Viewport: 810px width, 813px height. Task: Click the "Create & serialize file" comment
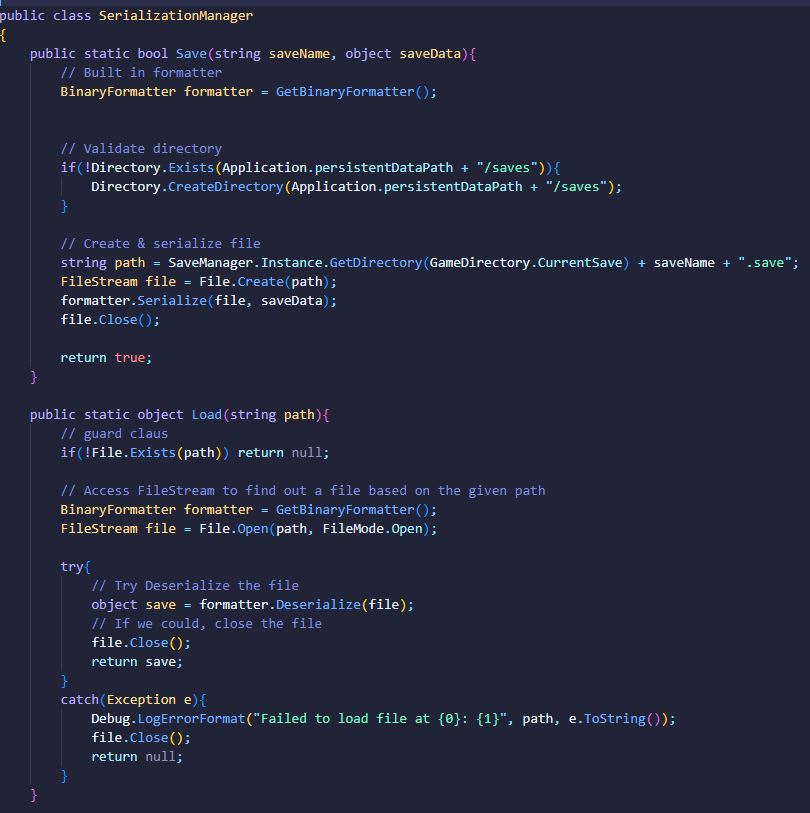(x=160, y=243)
